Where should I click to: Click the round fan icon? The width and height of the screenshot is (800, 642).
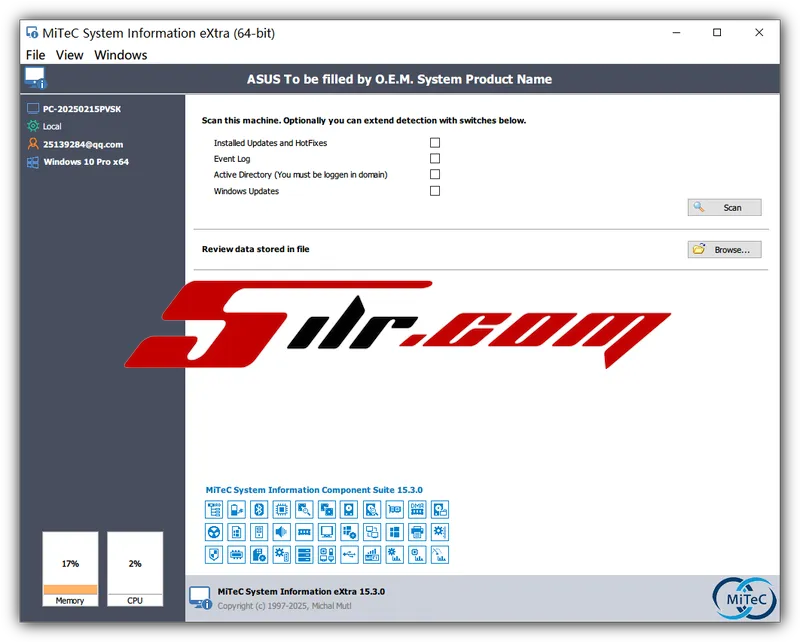214,532
